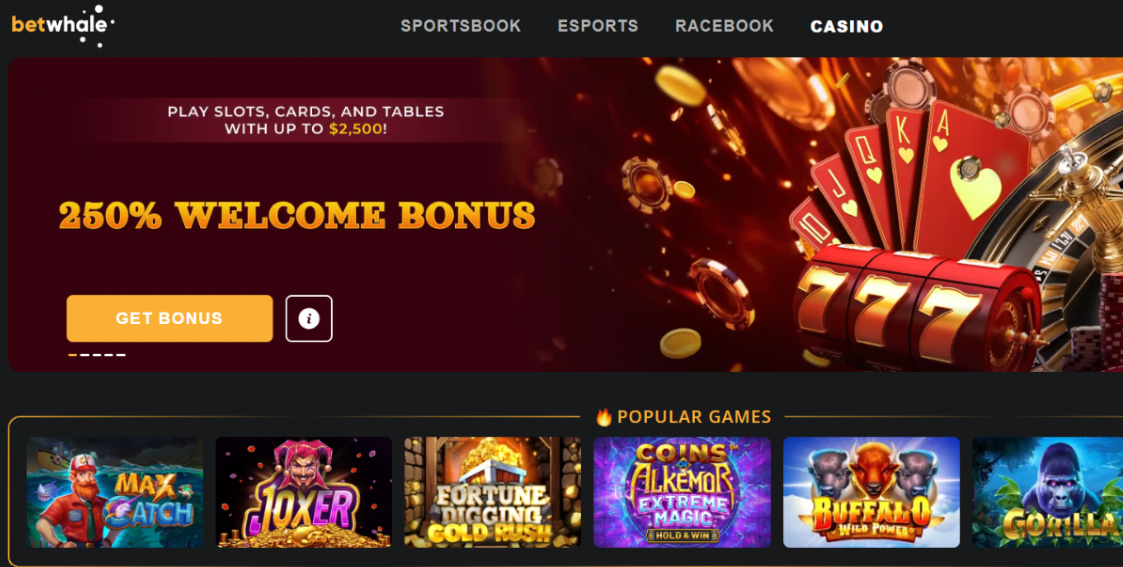Click the betwhale logo
1123x567 pixels.
point(63,26)
